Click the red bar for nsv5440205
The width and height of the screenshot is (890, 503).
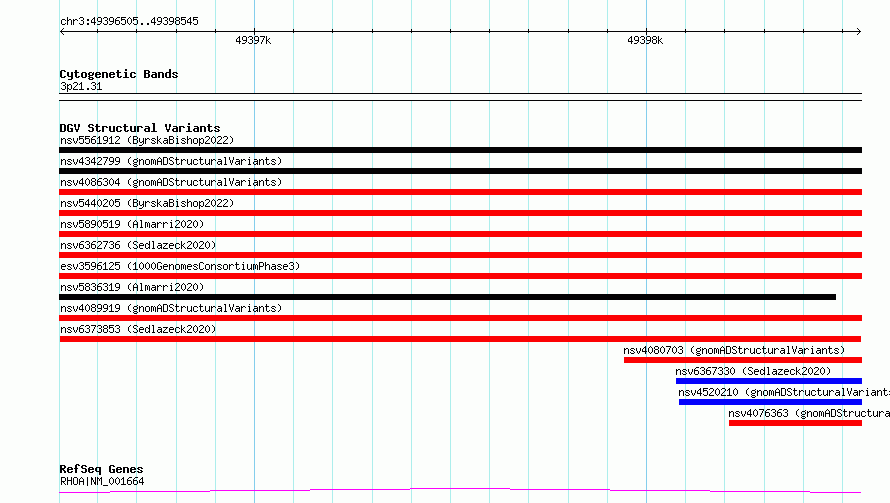[460, 213]
